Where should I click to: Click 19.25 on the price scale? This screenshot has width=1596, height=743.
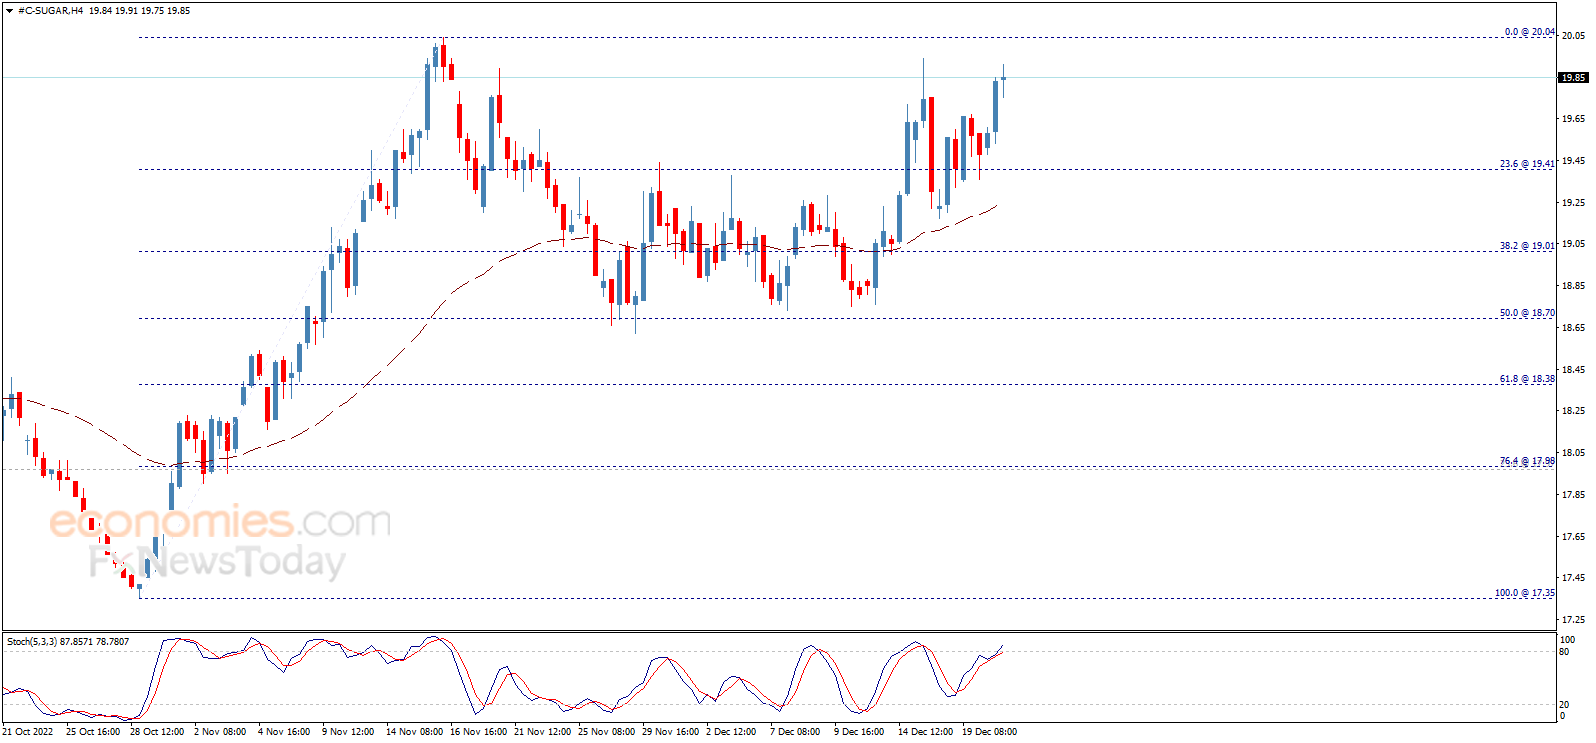tap(1573, 203)
